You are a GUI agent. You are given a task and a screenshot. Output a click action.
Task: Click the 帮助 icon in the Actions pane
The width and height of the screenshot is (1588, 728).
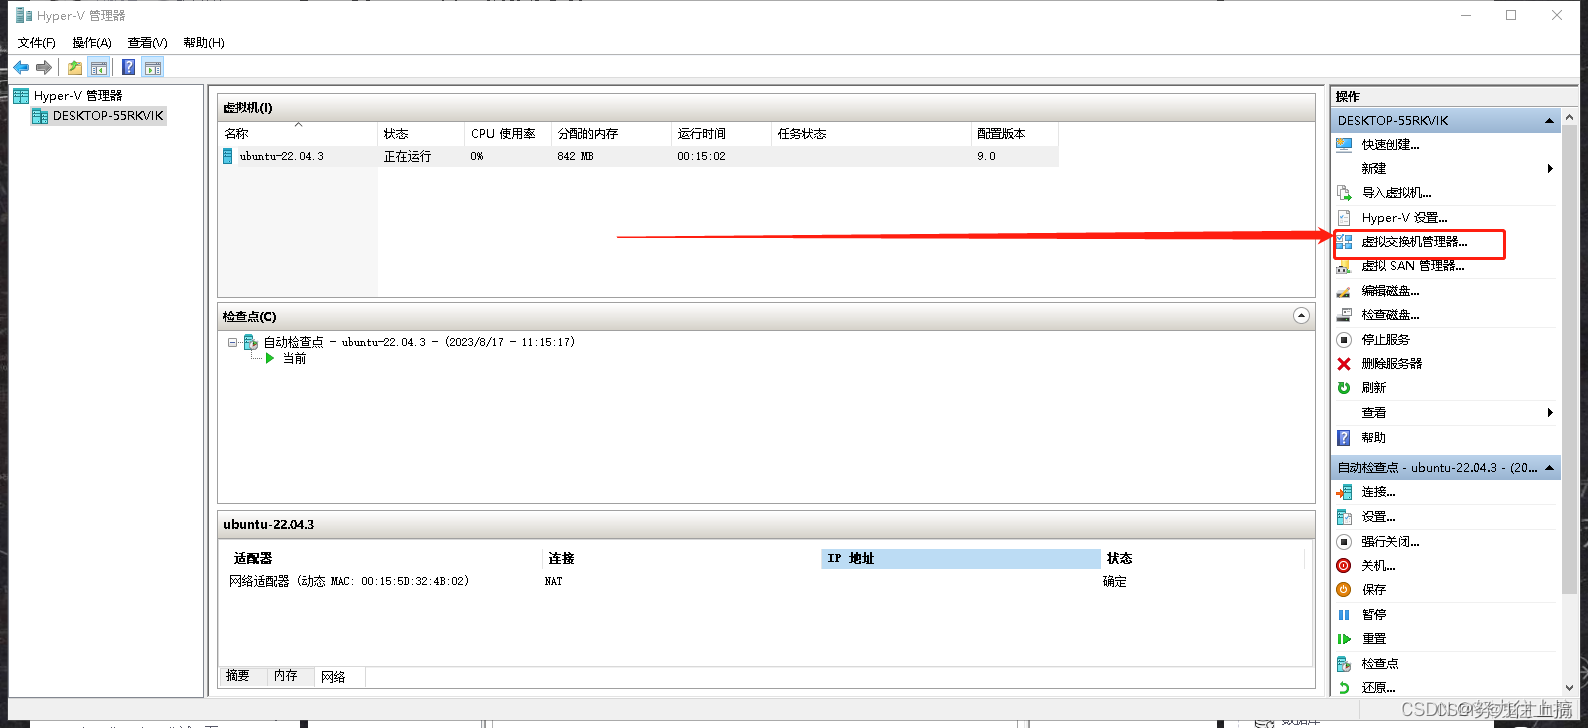[1344, 438]
